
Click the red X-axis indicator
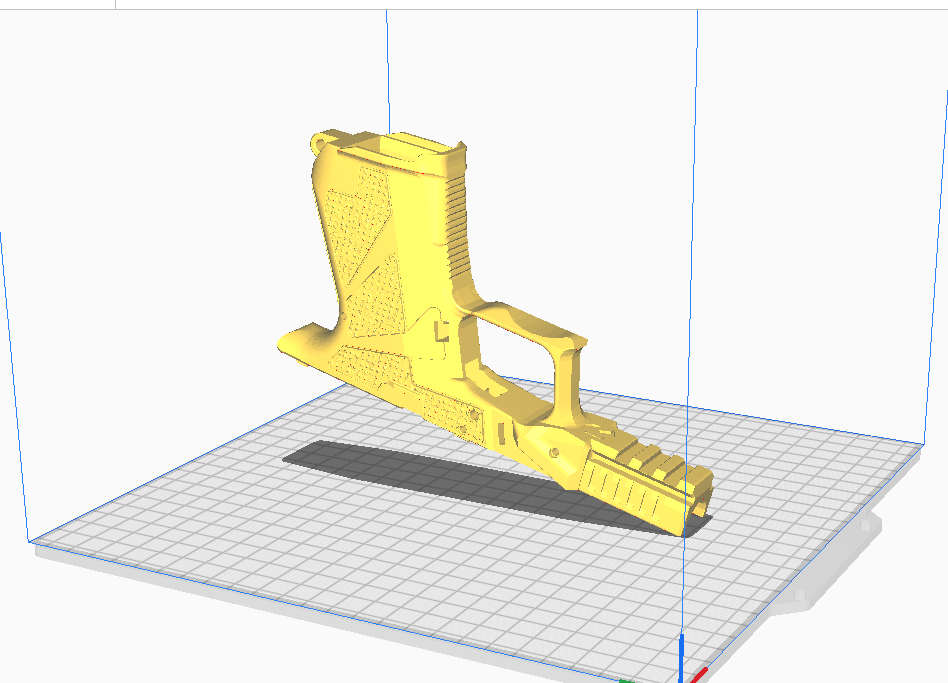pos(702,673)
